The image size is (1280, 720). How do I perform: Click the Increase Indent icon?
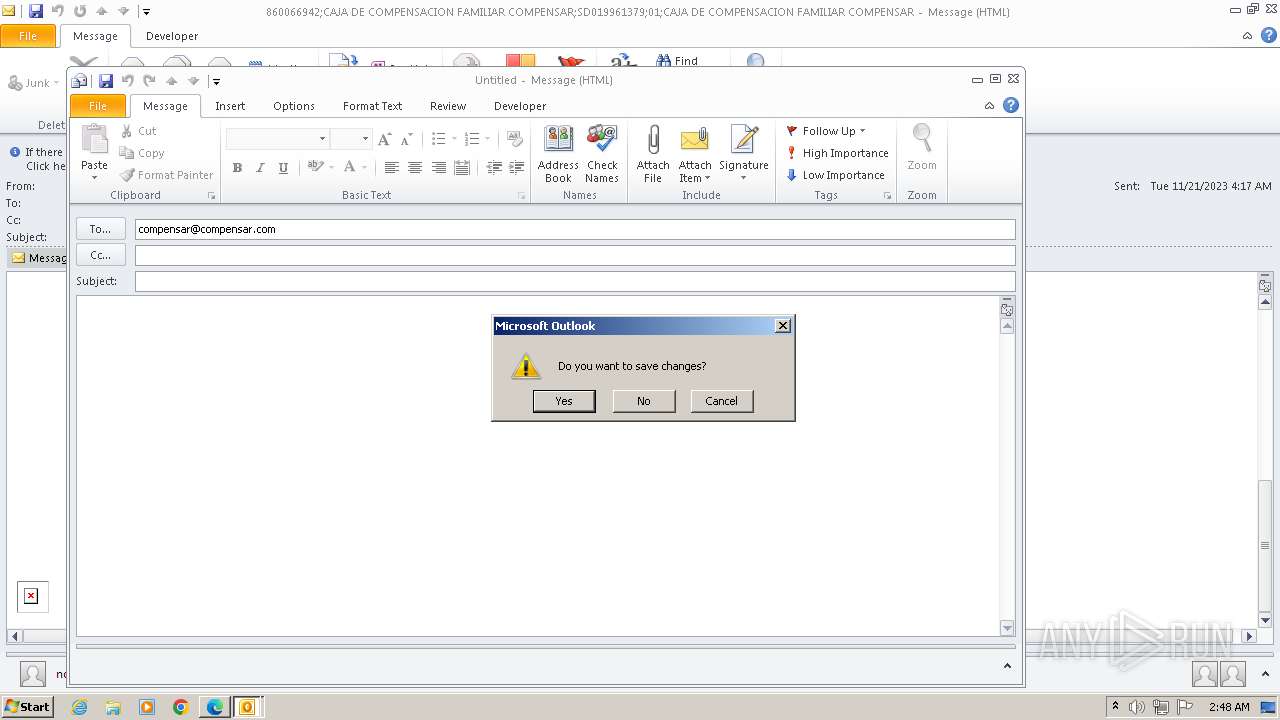coord(517,168)
